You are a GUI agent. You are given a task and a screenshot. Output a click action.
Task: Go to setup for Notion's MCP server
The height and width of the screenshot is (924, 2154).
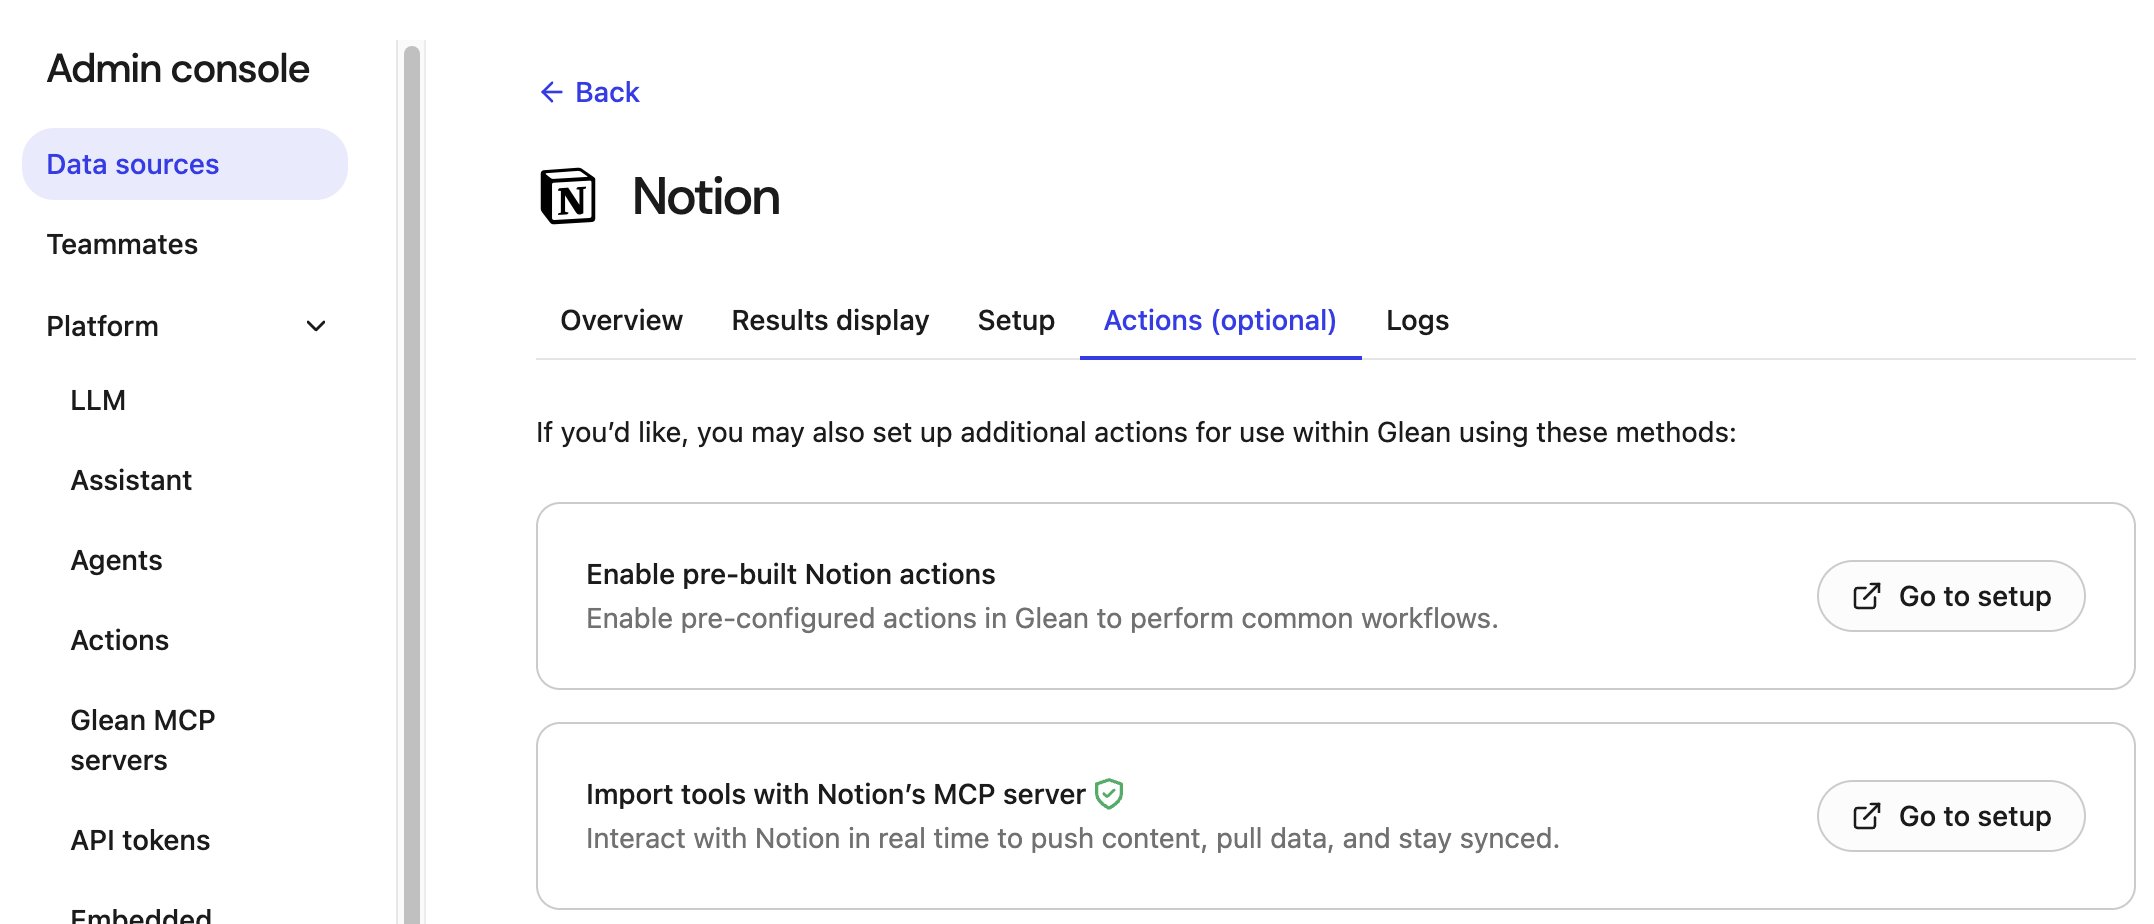[1950, 817]
